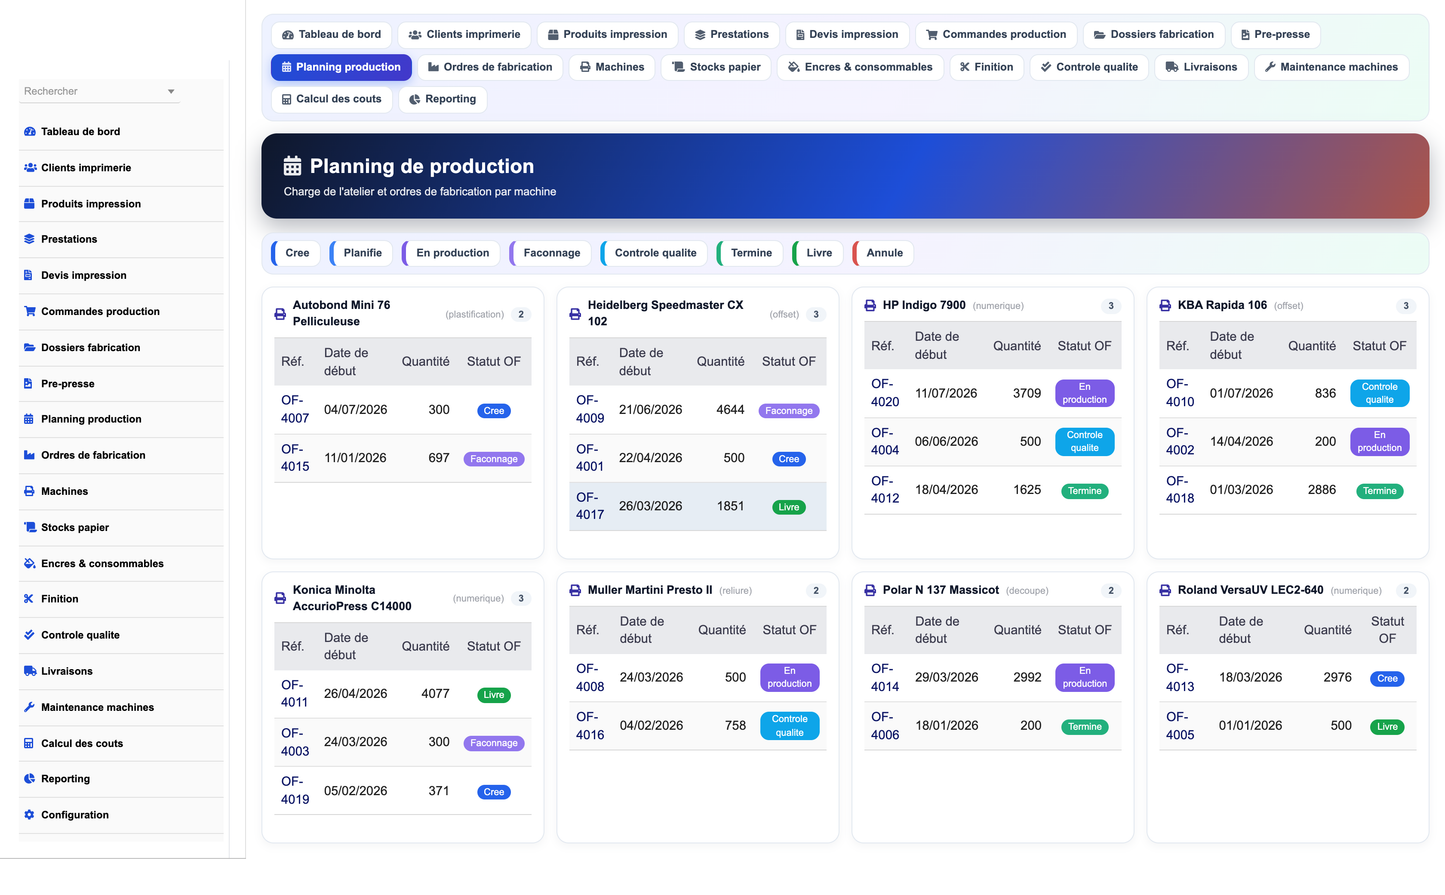The height and width of the screenshot is (895, 1445).
Task: Click the date 29/03/2026 cell
Action: click(x=947, y=678)
